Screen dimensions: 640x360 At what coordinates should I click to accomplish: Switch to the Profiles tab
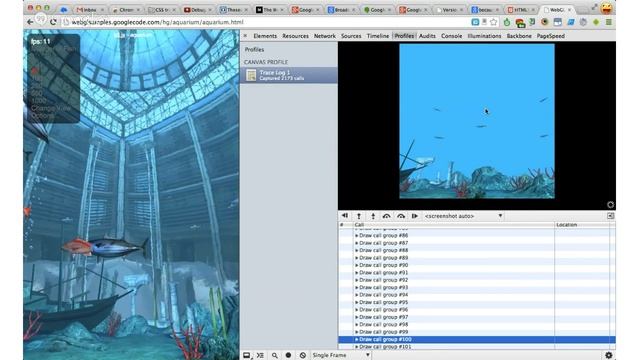coord(404,36)
